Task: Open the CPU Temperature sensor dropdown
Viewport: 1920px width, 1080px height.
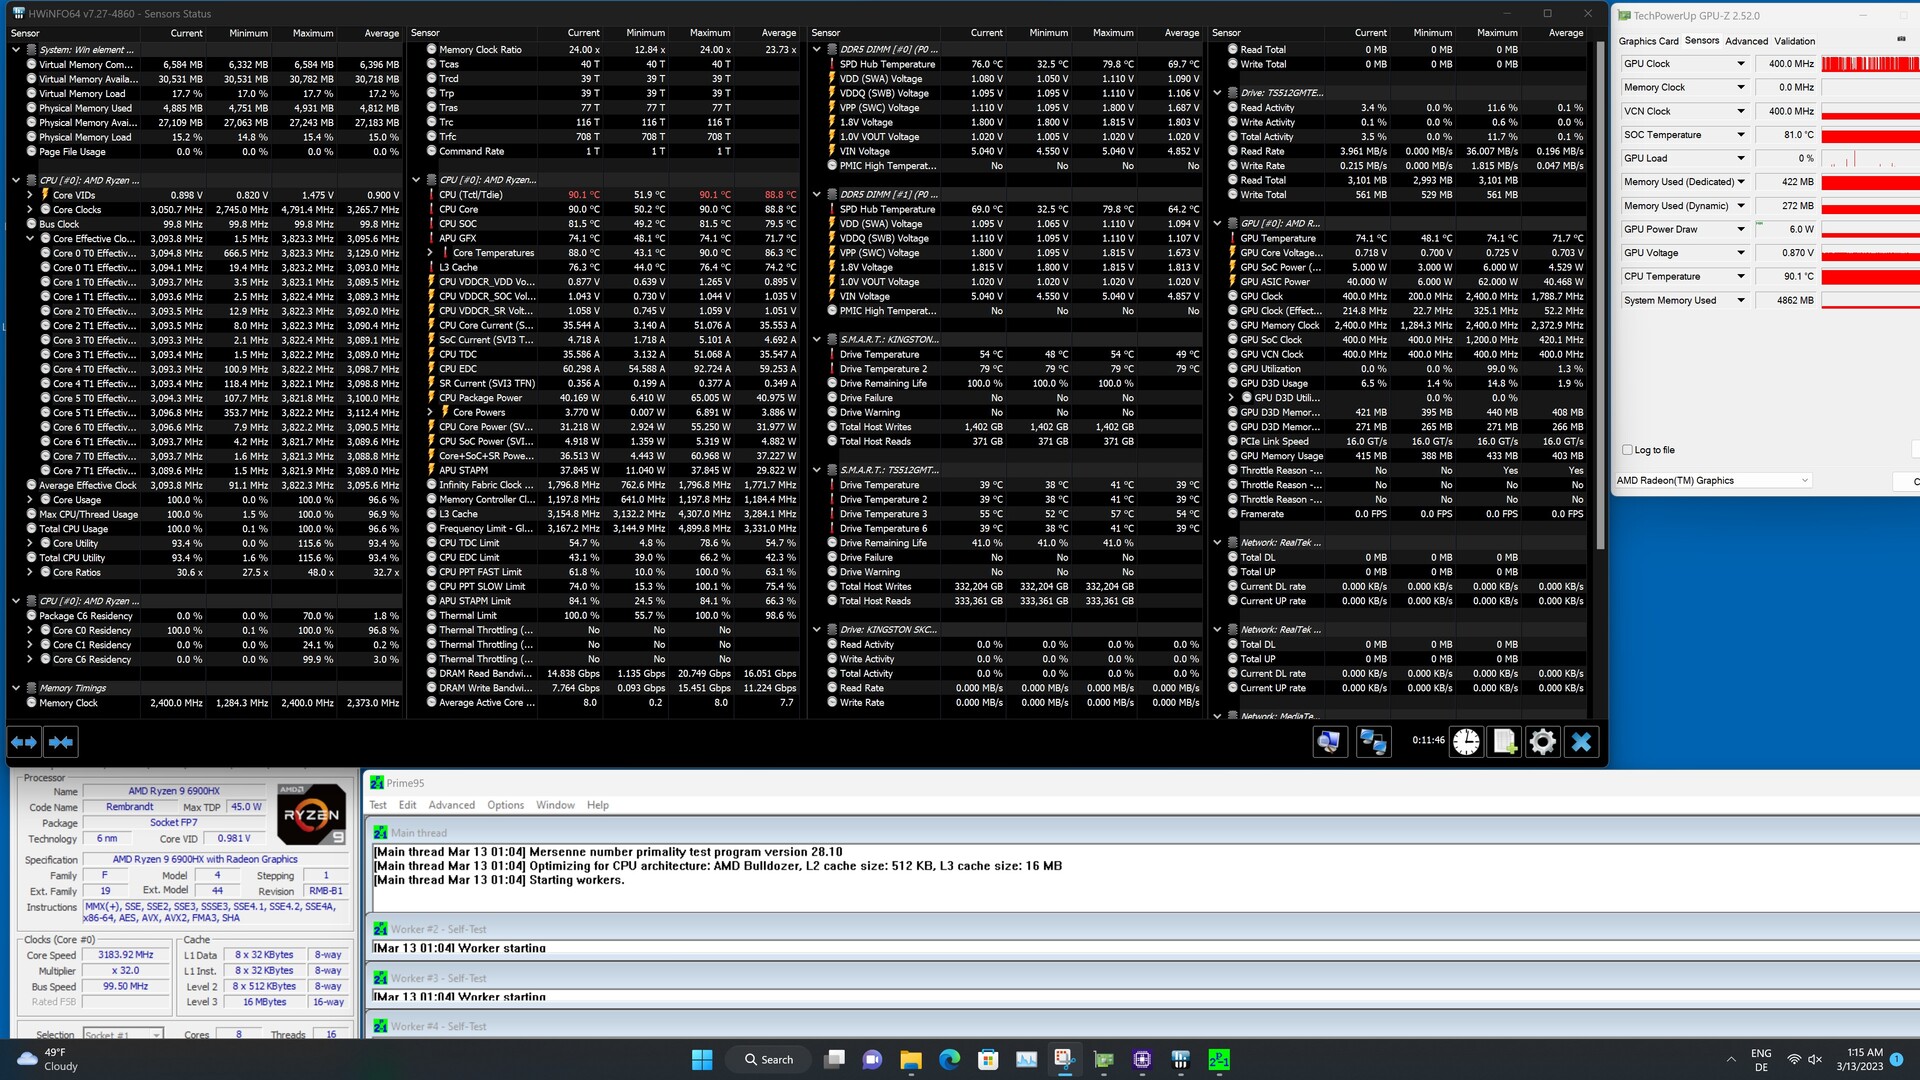Action: tap(1740, 277)
